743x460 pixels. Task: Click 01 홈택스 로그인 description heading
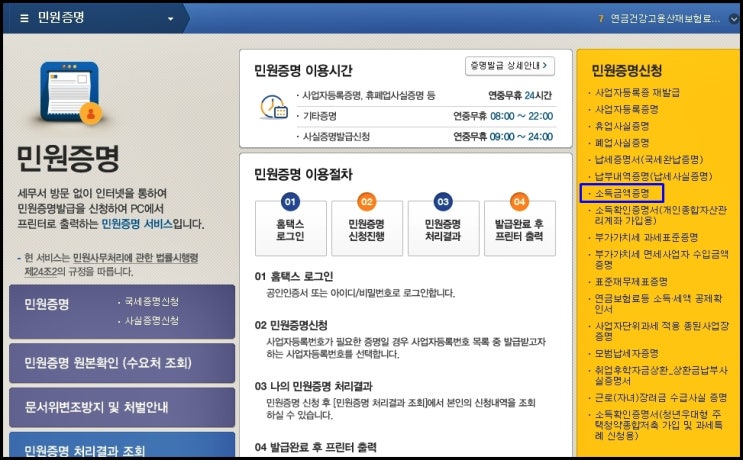tap(294, 276)
